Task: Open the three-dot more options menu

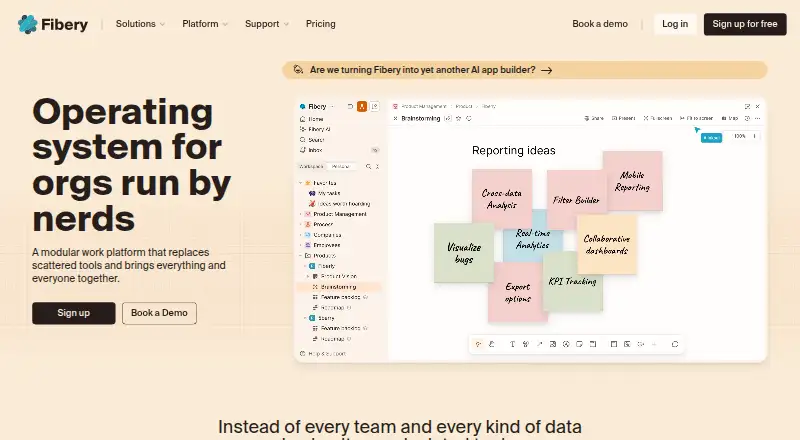Action: (758, 118)
